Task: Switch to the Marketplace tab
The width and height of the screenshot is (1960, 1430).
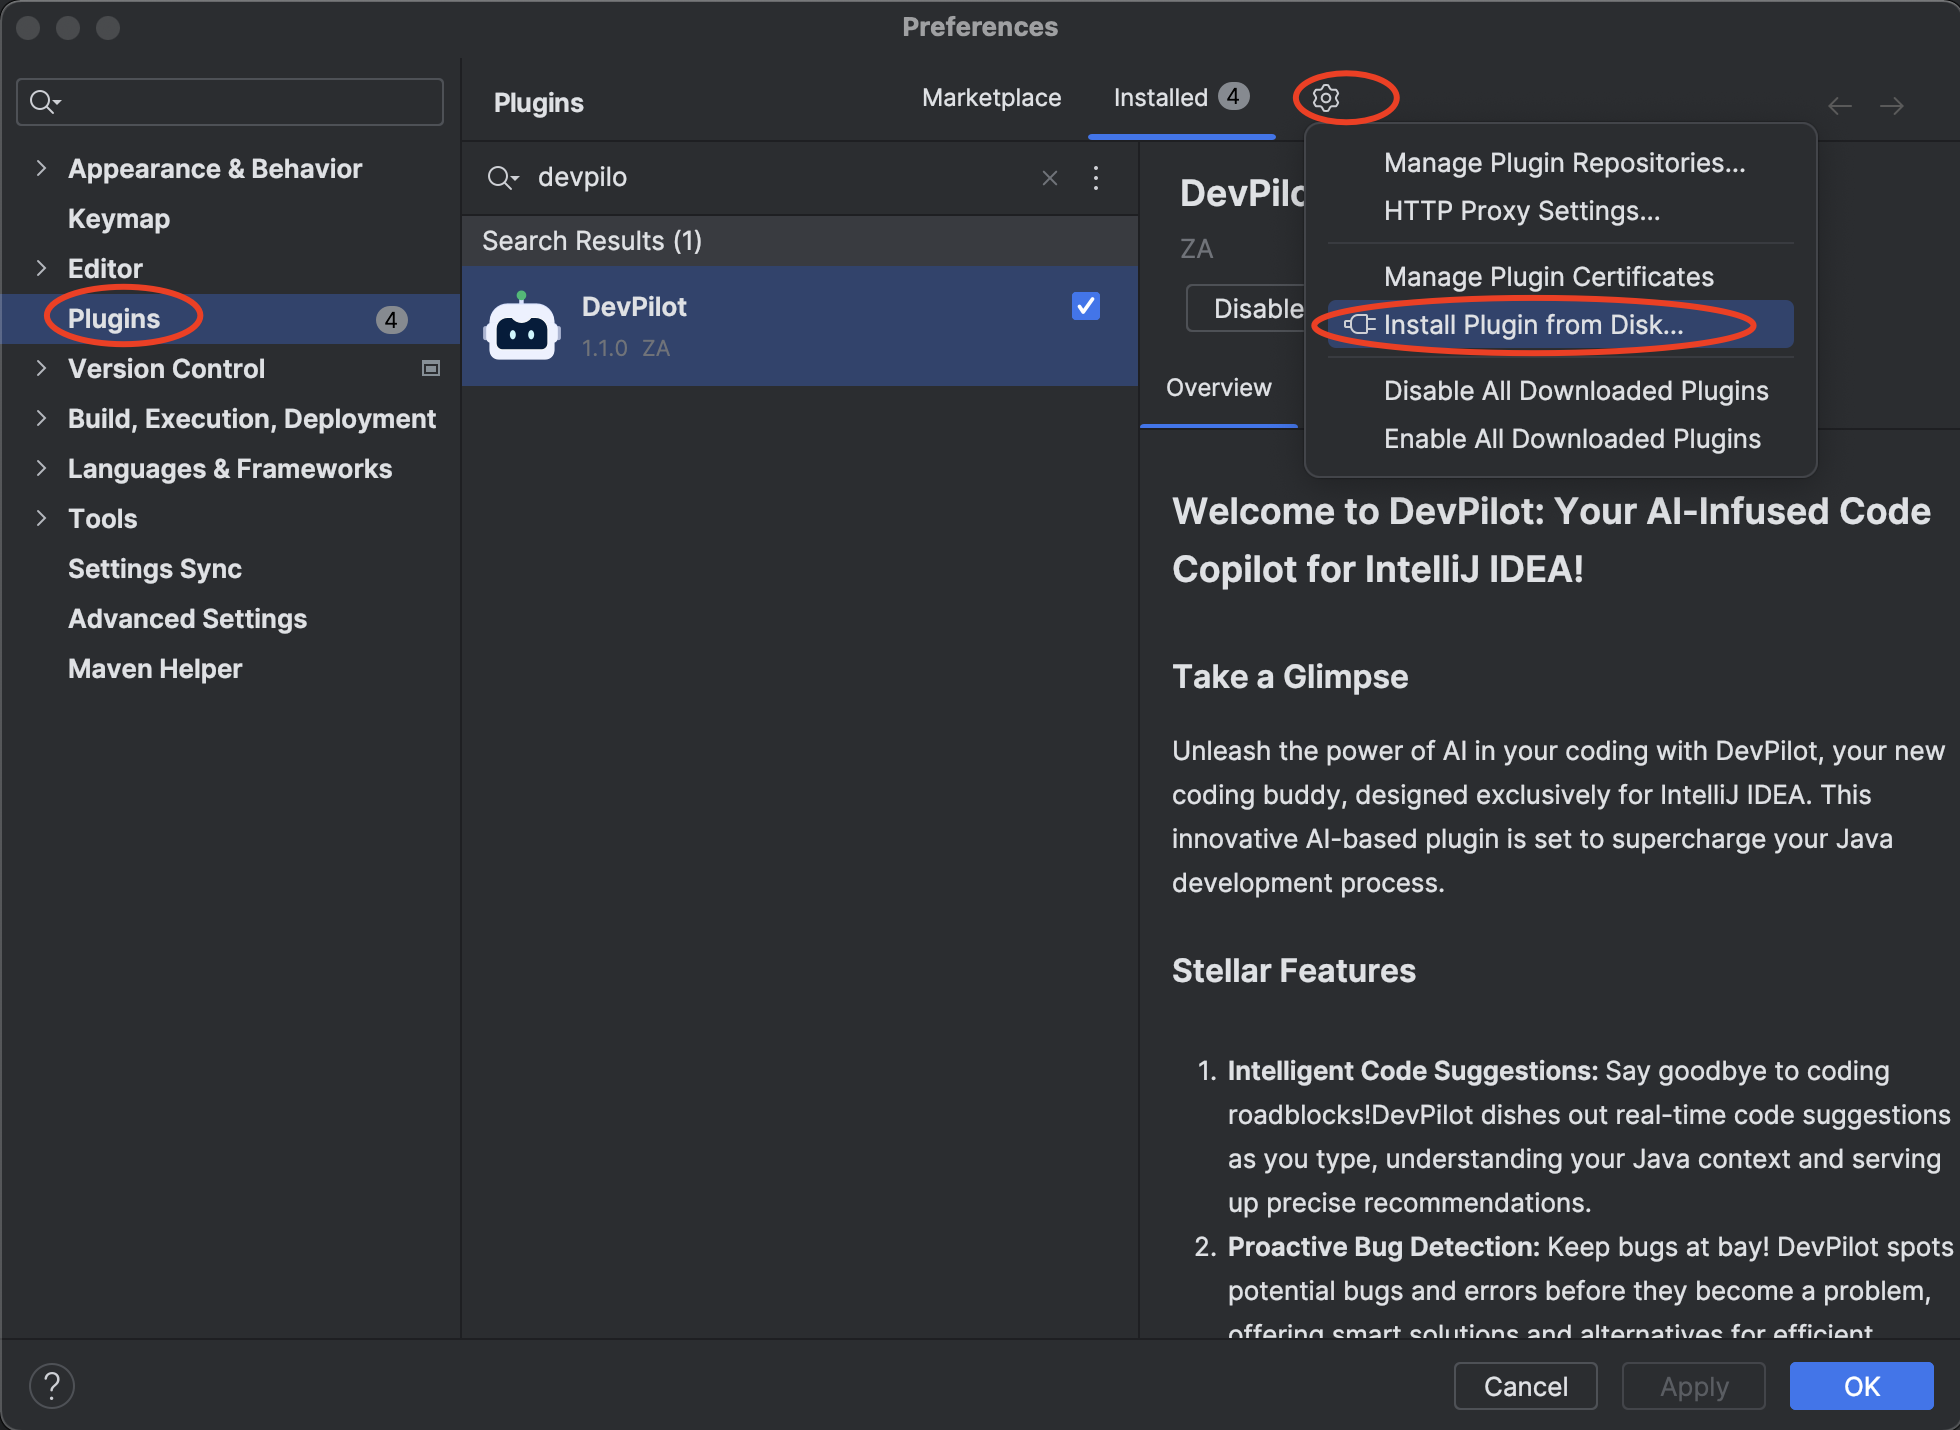Action: pos(991,98)
